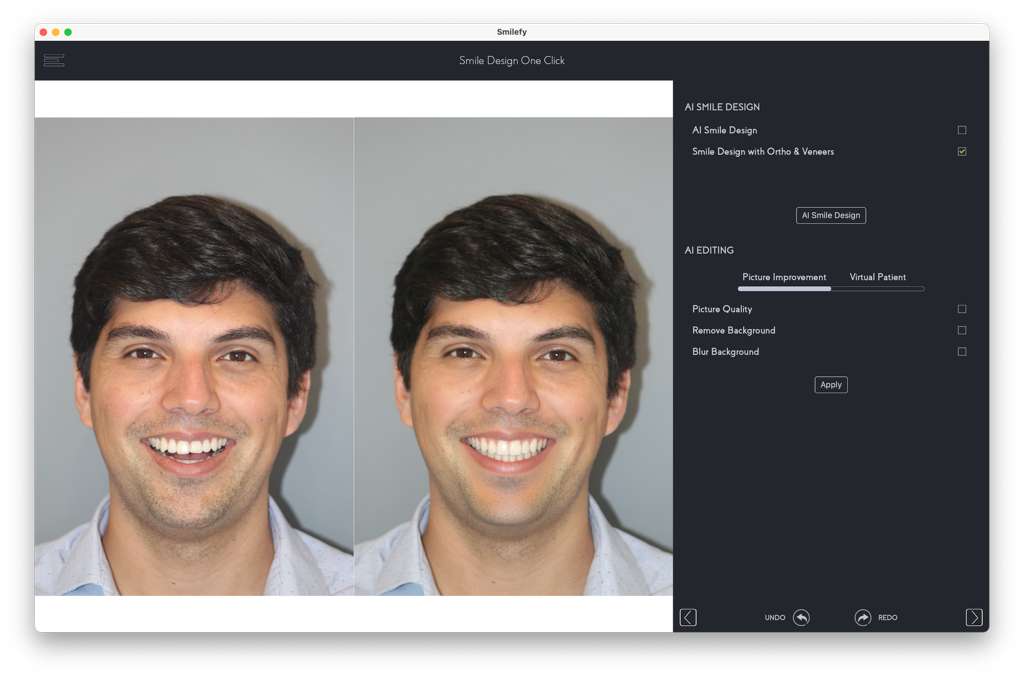Switch to the Virtual Patient tab
Image resolution: width=1024 pixels, height=678 pixels.
(877, 277)
